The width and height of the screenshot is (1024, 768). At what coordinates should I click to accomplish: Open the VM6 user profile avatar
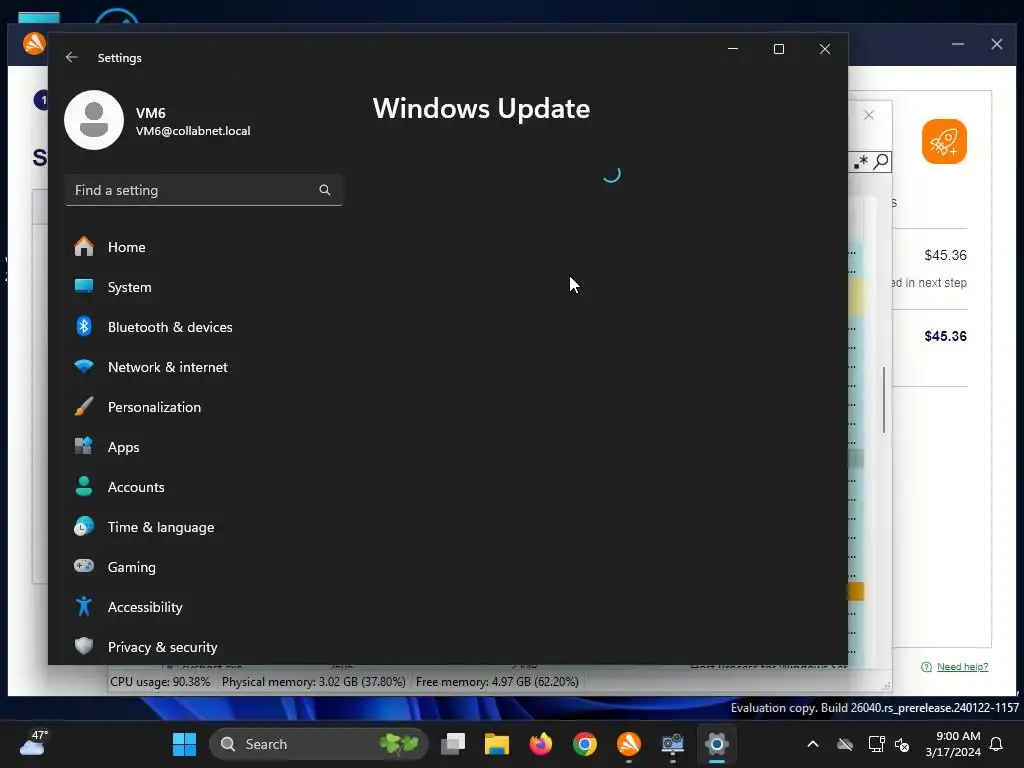click(94, 120)
